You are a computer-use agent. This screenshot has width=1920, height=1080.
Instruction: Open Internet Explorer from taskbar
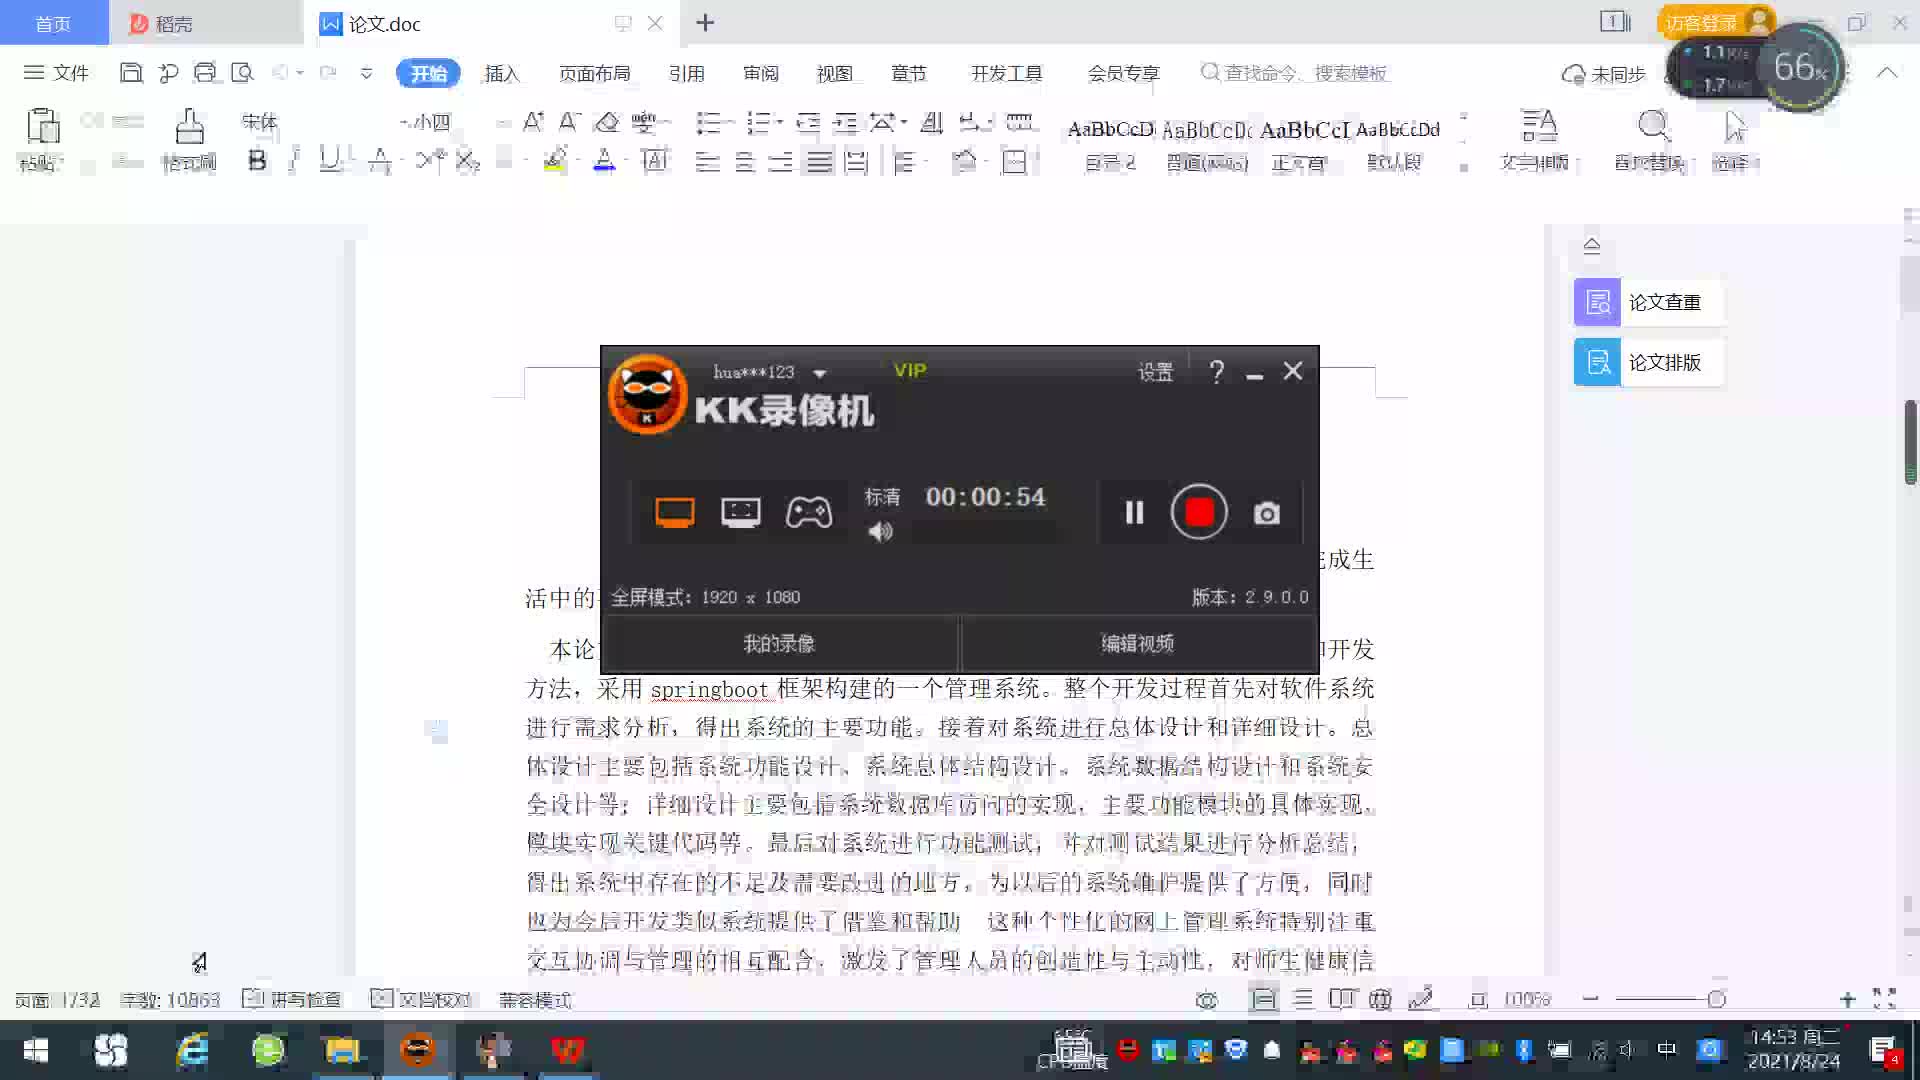point(192,1050)
